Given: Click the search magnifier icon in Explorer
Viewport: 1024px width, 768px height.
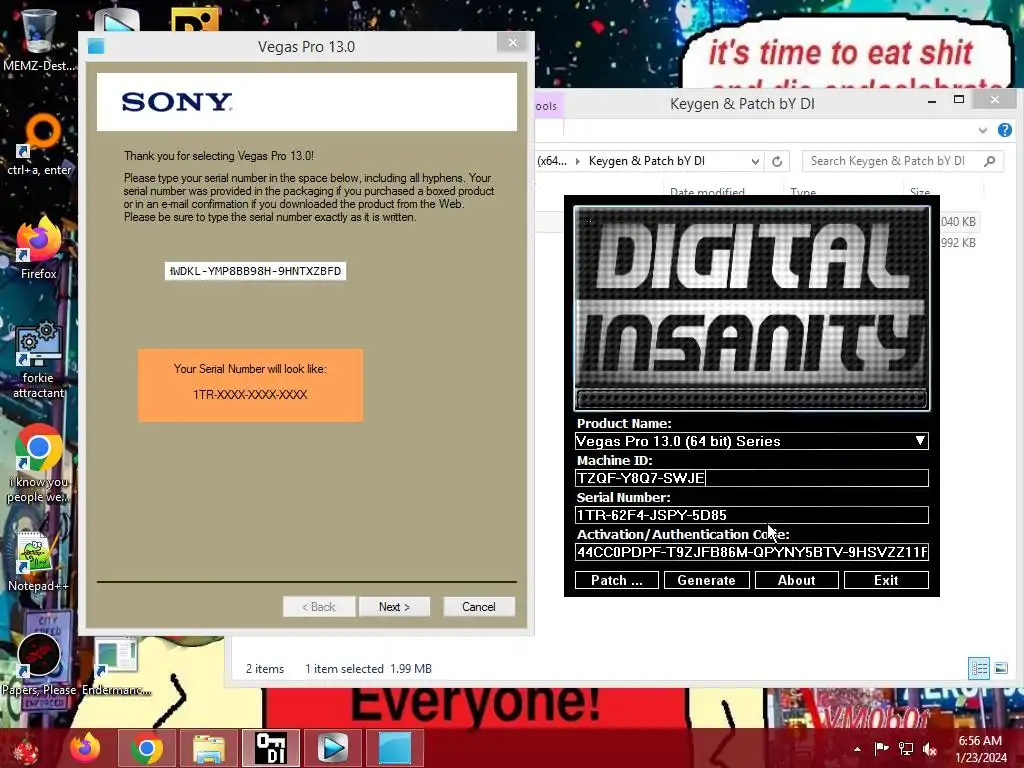Looking at the screenshot, I should 990,161.
